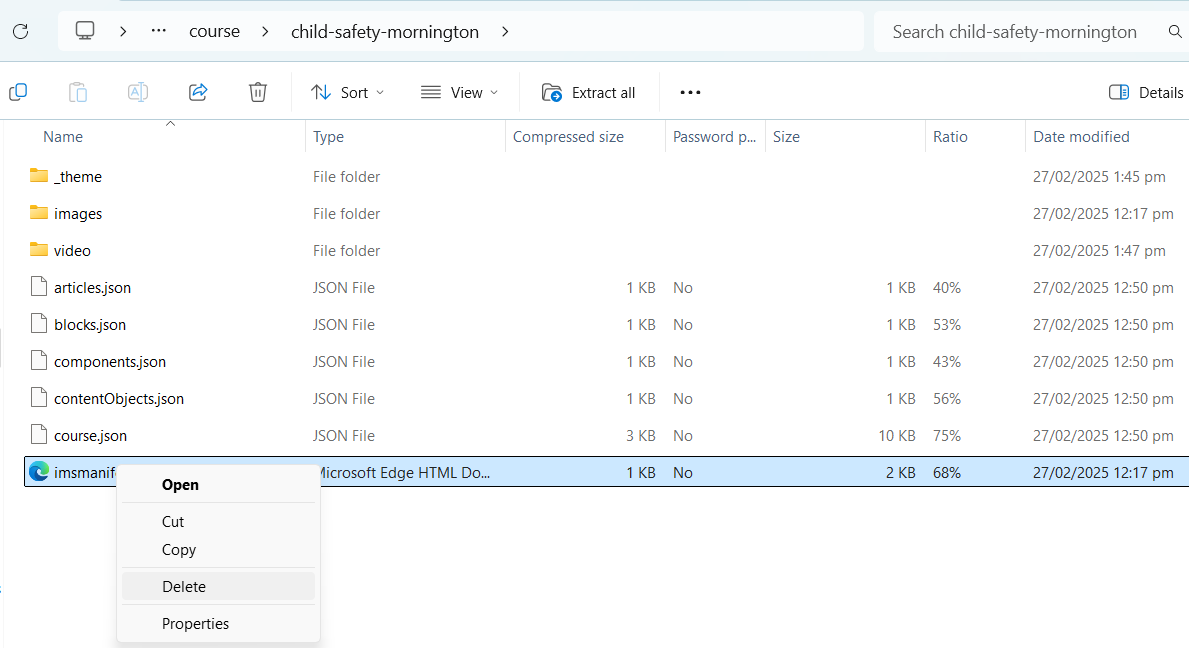
Task: Select the _theme folder
Action: click(78, 177)
